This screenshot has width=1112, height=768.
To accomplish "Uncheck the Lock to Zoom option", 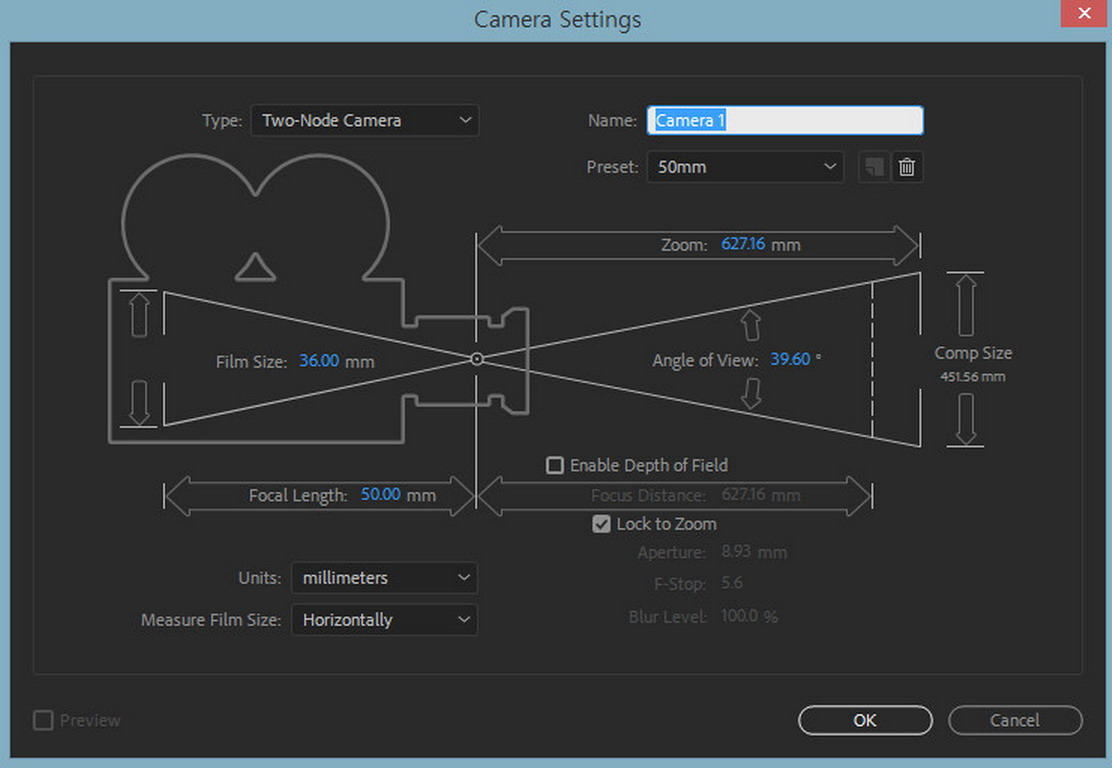I will [601, 524].
